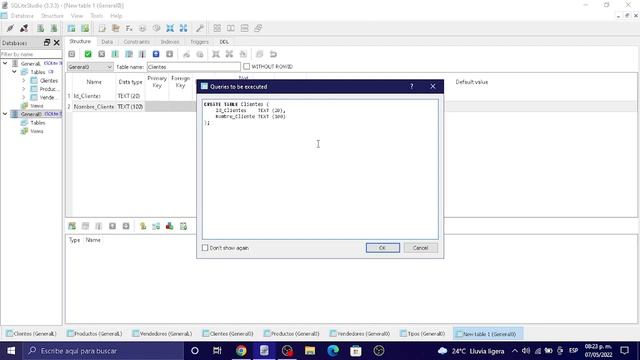
Task: Click the red and green blocks constraint icon
Action: click(x=169, y=226)
